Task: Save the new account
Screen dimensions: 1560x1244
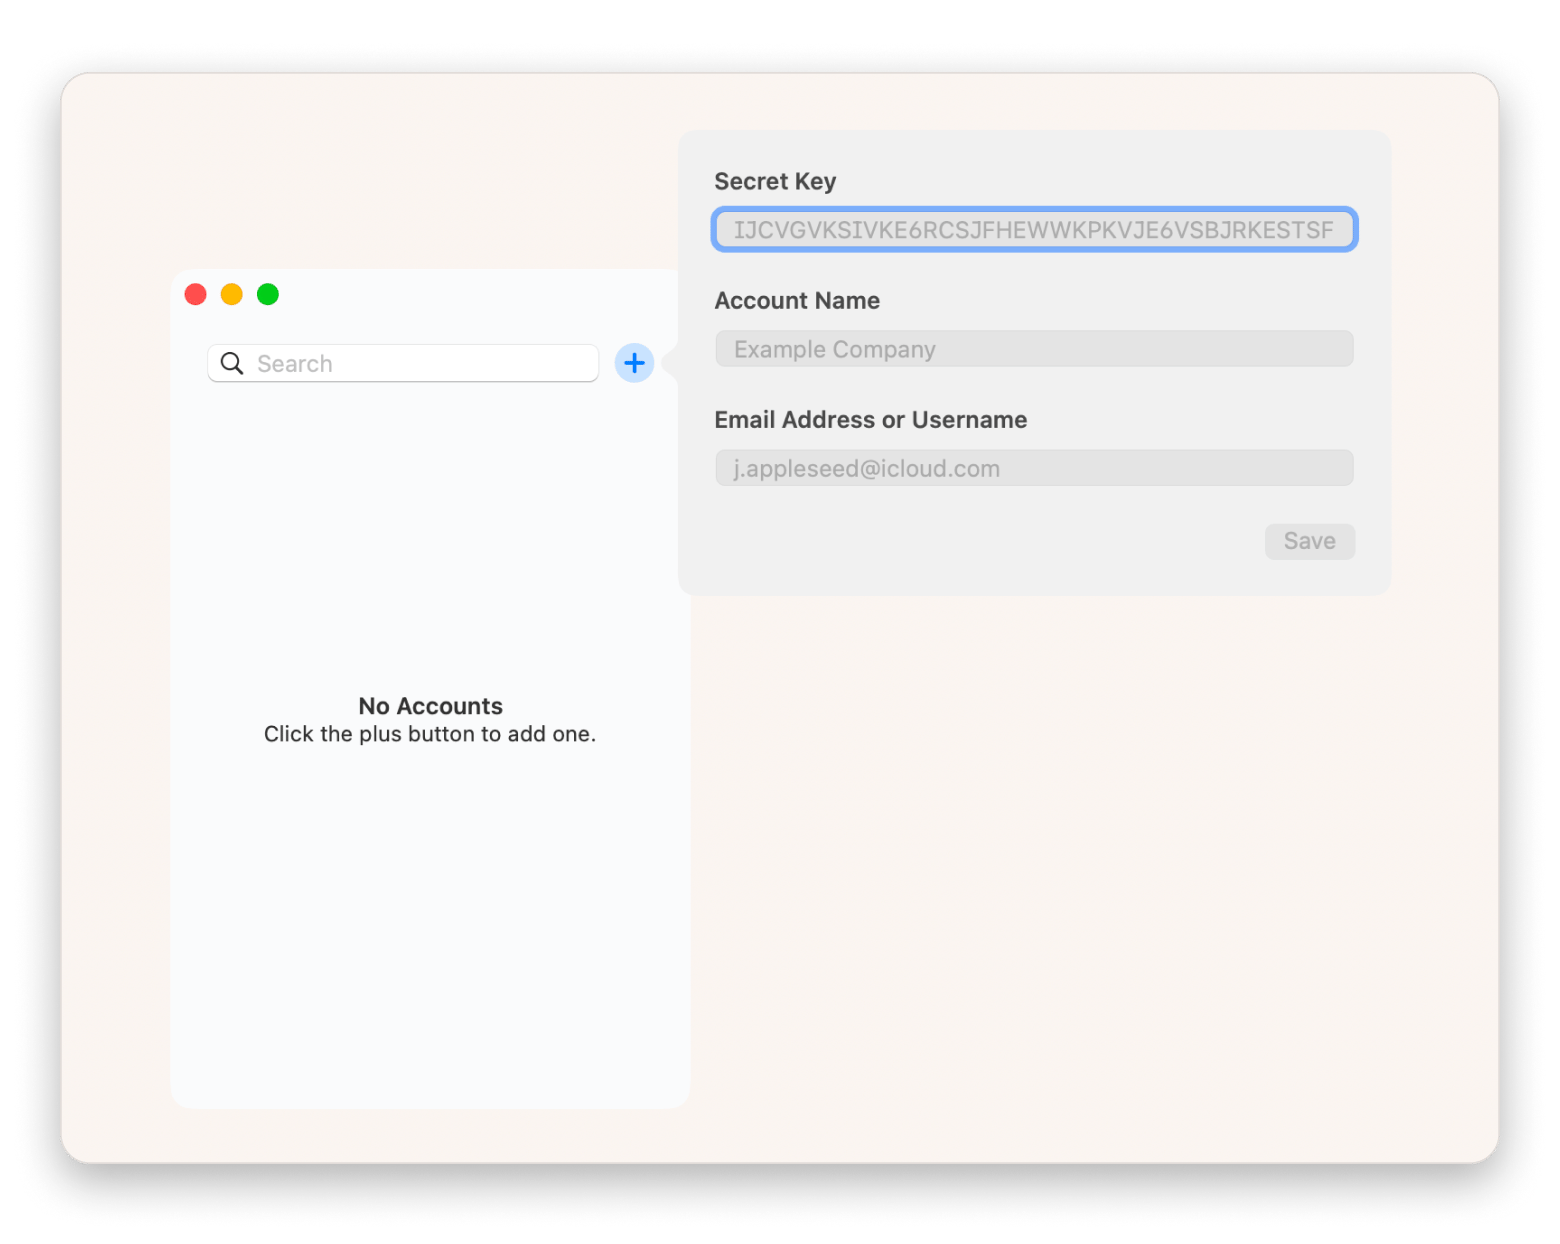Action: [1309, 541]
